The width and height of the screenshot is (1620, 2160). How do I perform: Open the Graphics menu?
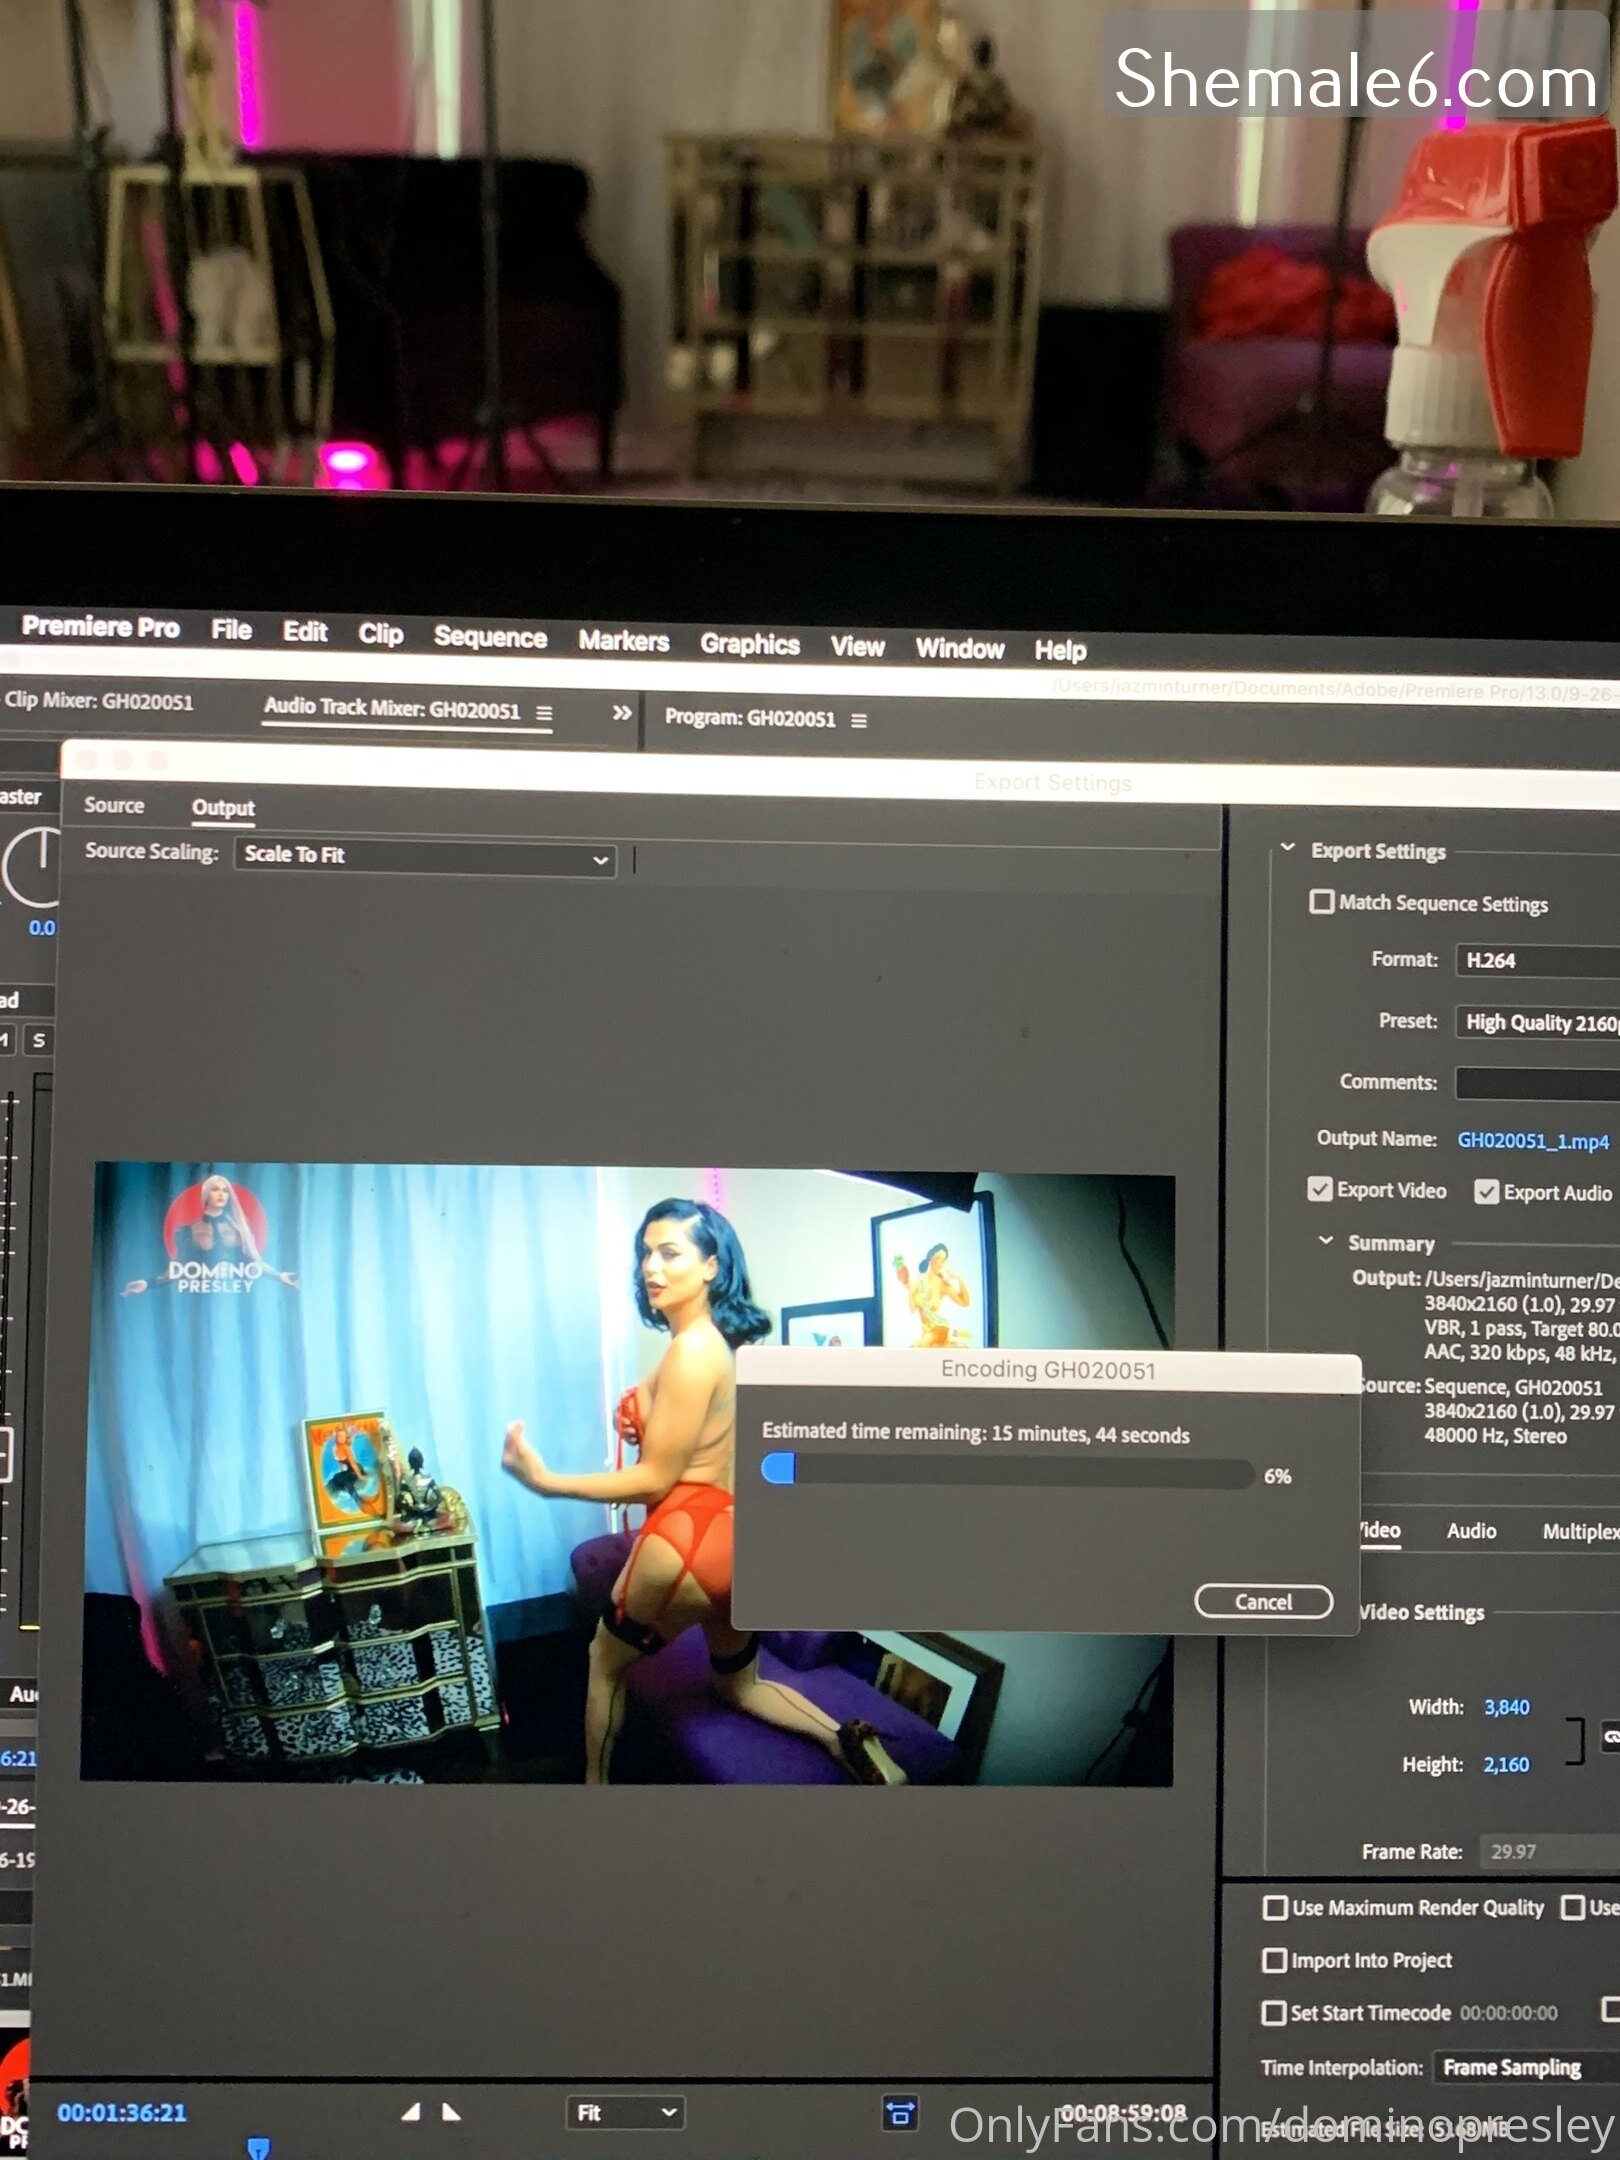(x=750, y=644)
